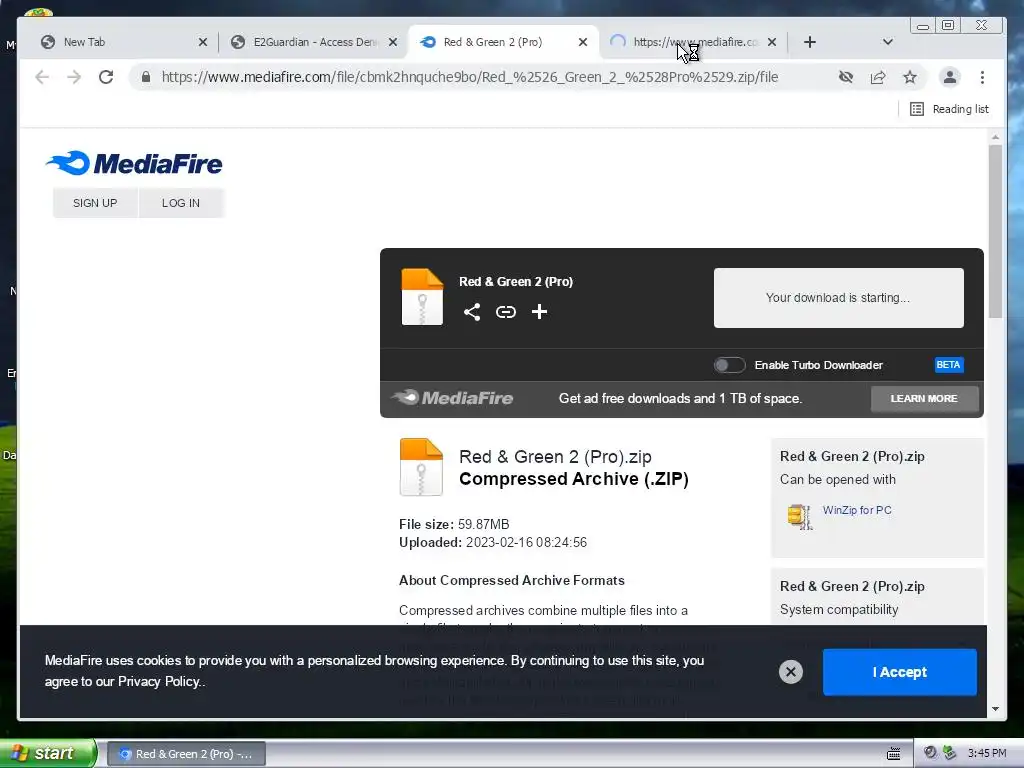
Task: Click I Accept cookies button
Action: tap(899, 672)
